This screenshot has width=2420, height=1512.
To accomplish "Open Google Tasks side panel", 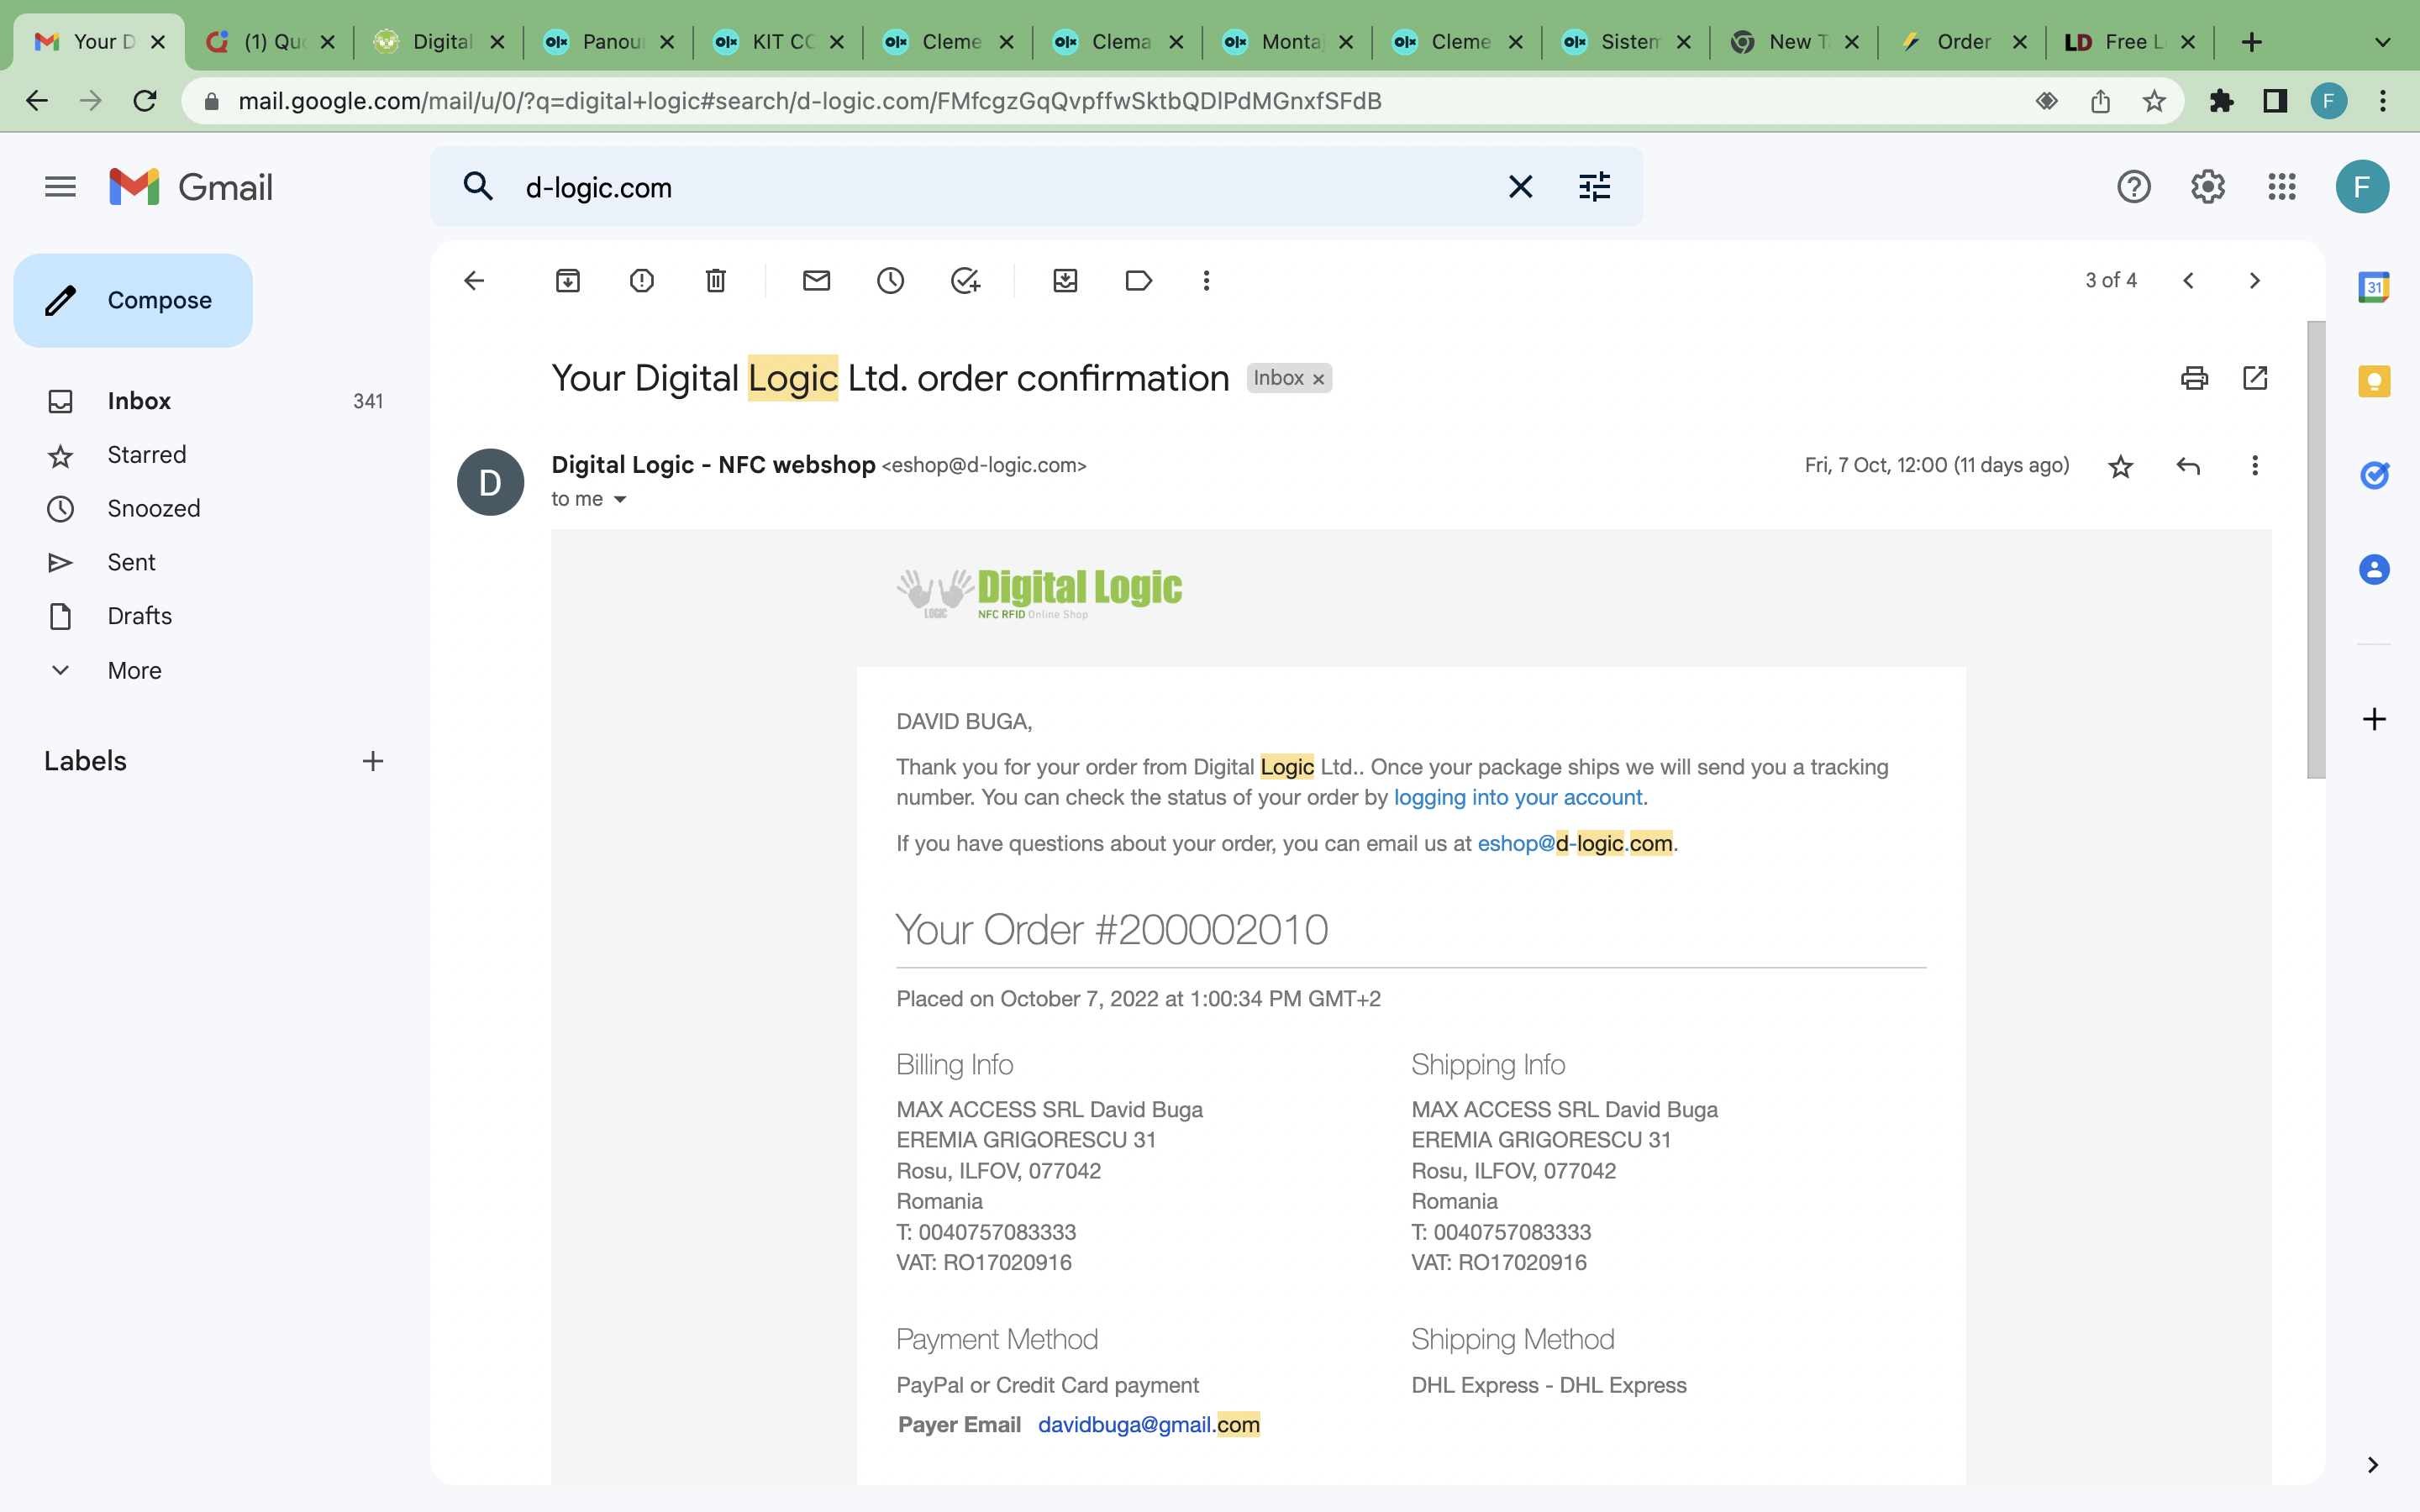I will [x=2374, y=476].
